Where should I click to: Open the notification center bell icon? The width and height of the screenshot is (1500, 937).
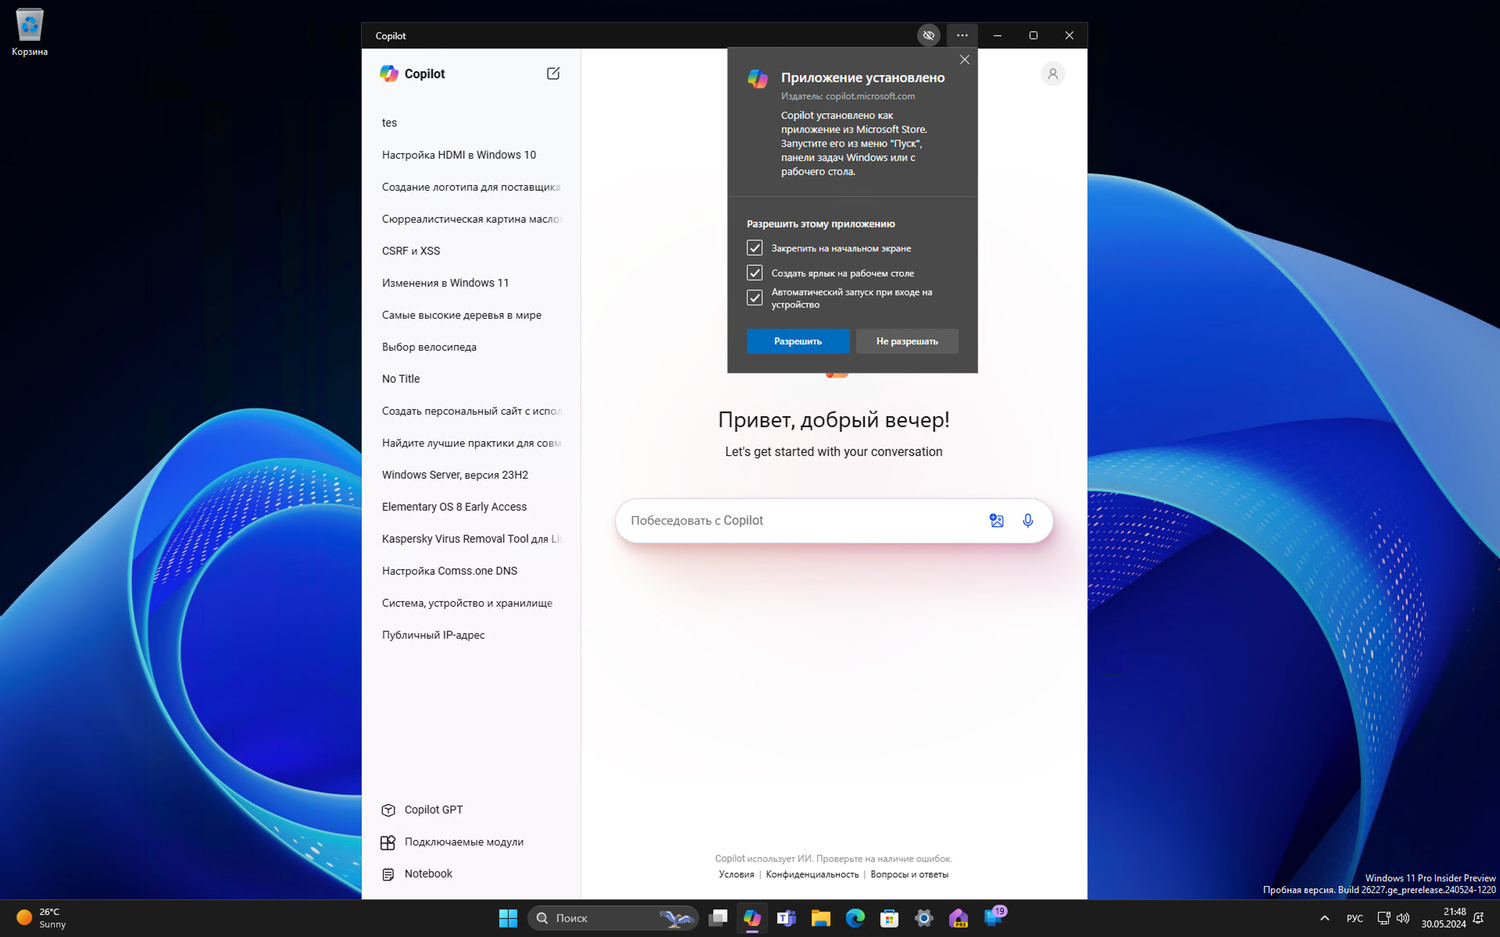(x=1478, y=918)
